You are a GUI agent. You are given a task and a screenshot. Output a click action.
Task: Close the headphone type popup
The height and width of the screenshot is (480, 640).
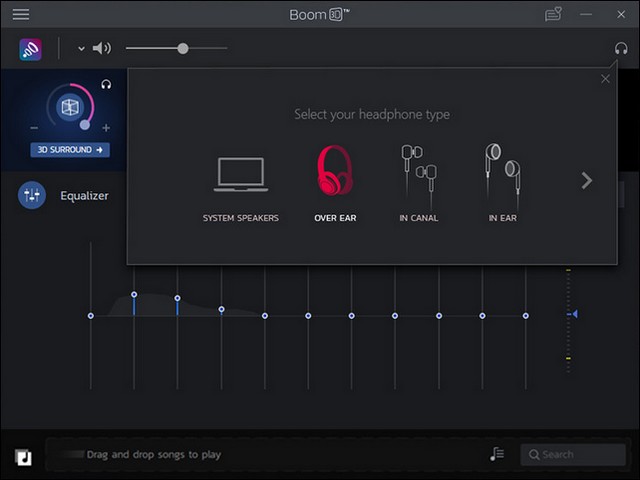point(605,79)
